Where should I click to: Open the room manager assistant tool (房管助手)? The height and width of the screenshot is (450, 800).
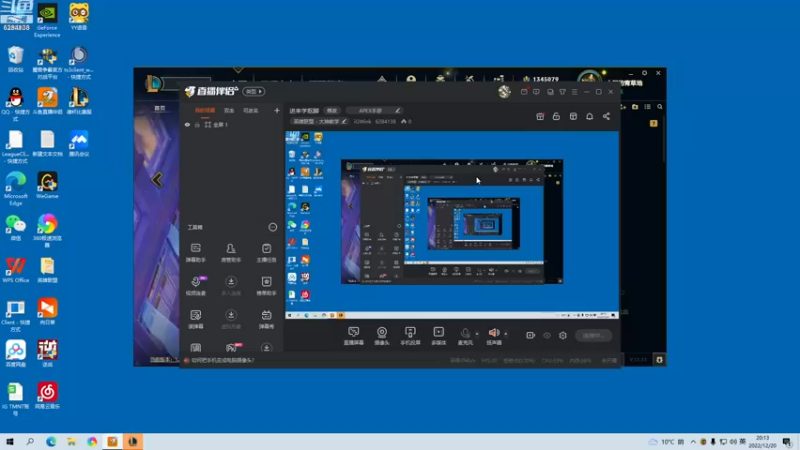[x=231, y=252]
